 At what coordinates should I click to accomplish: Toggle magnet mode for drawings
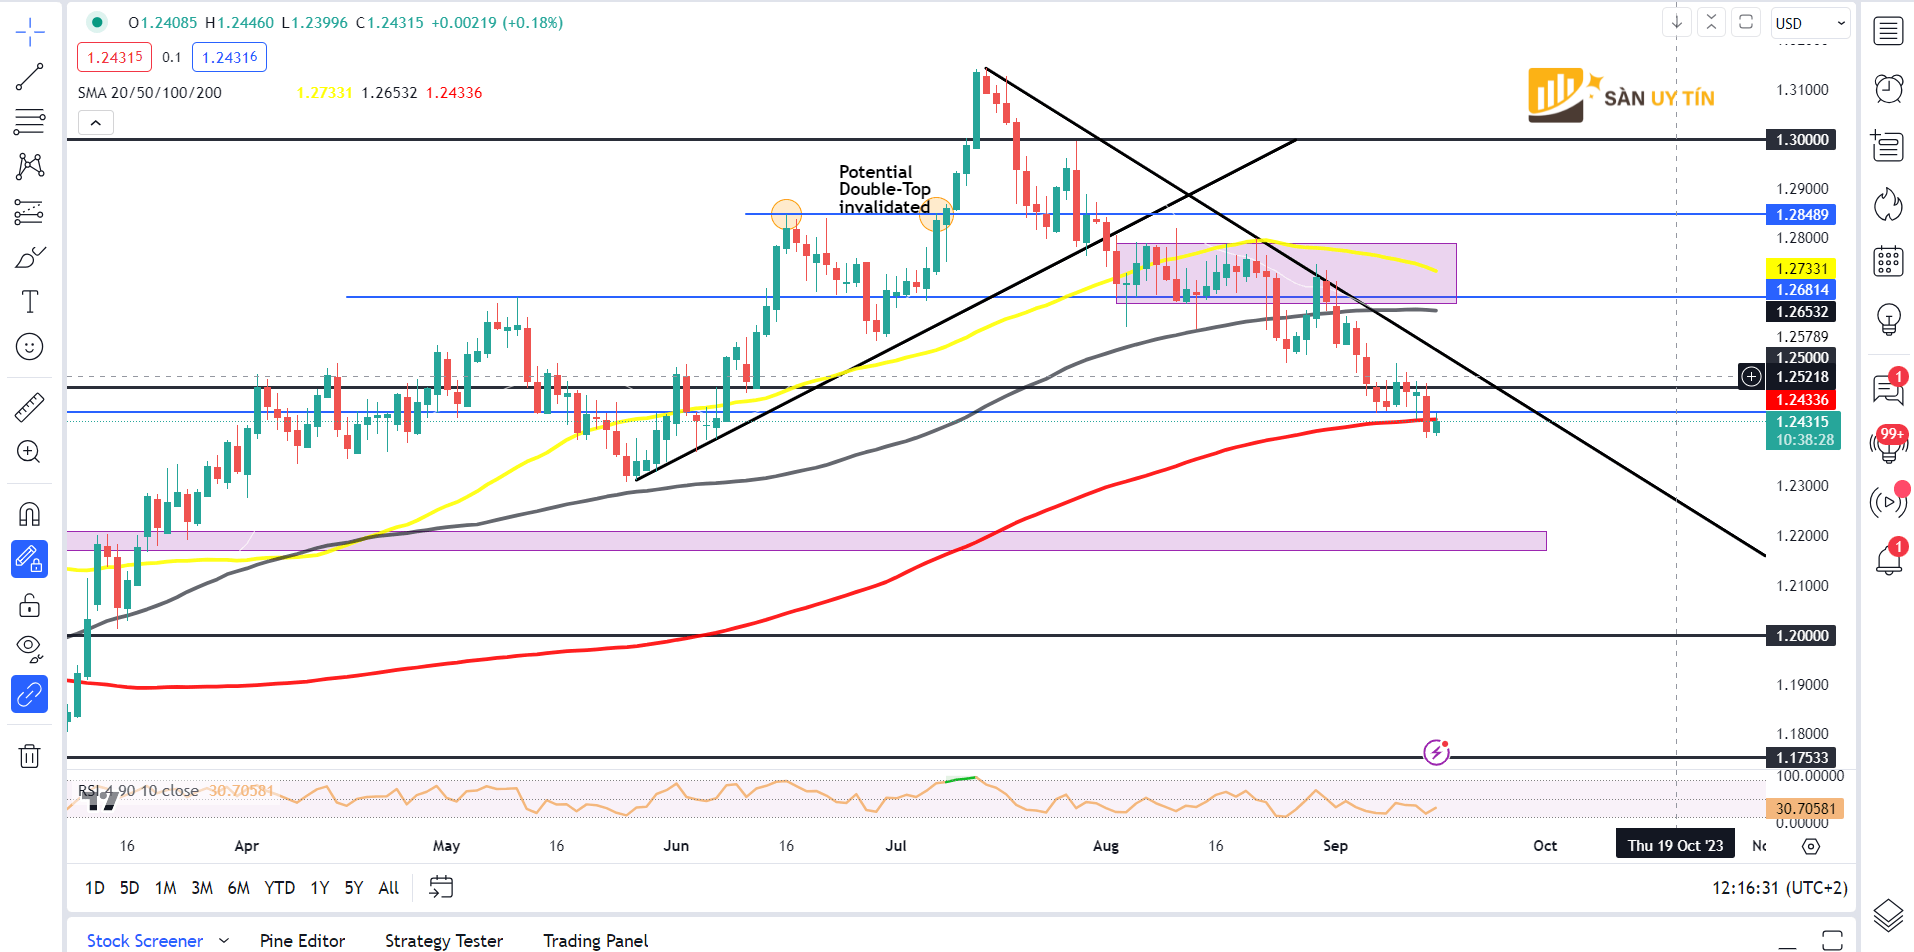coord(30,514)
